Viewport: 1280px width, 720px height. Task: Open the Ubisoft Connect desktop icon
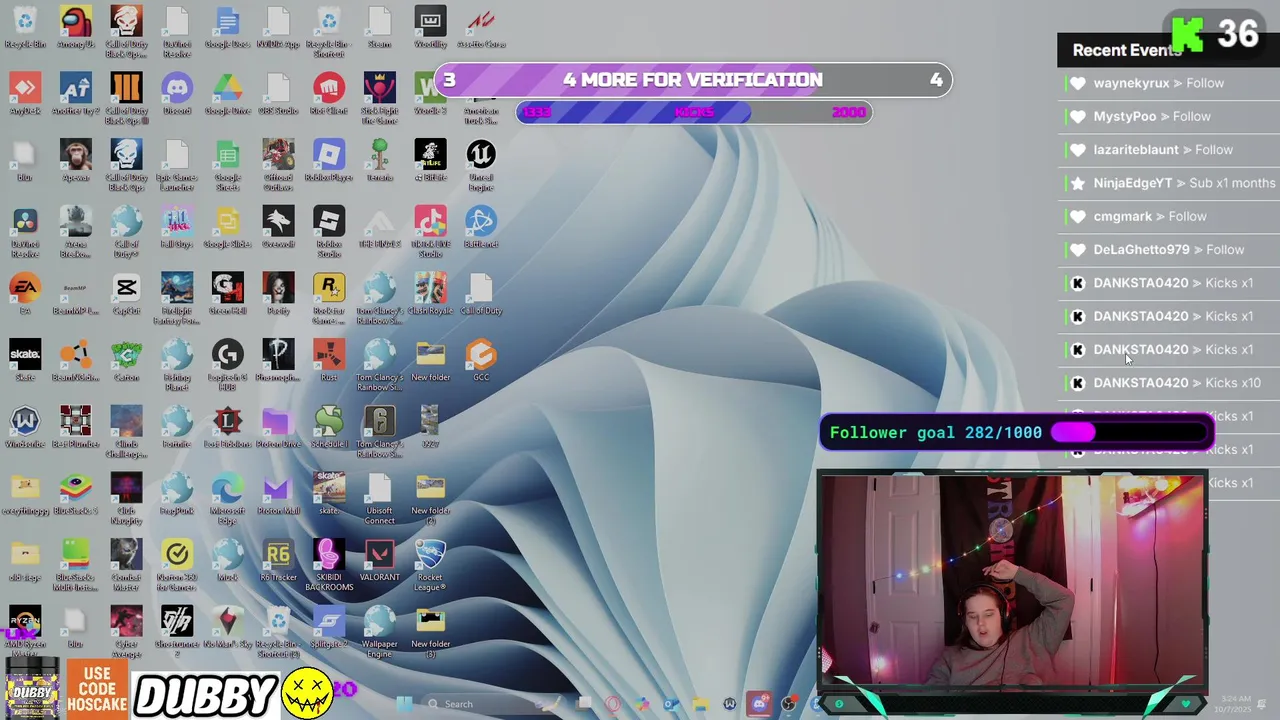[380, 499]
